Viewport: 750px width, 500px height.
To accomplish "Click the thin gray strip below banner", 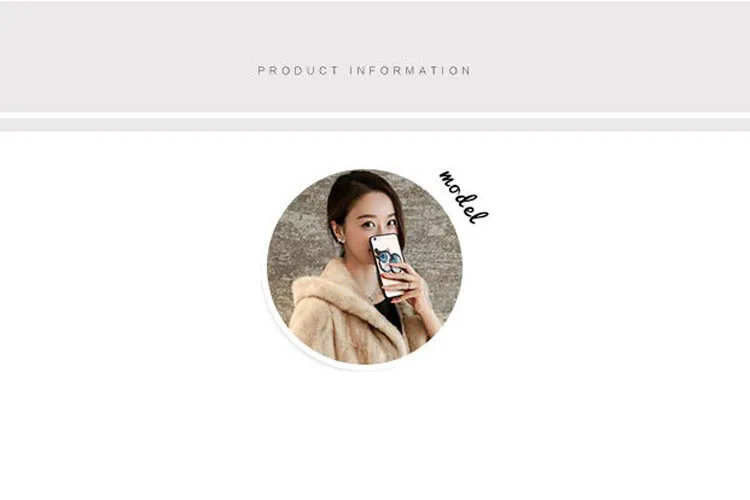I will (x=375, y=124).
